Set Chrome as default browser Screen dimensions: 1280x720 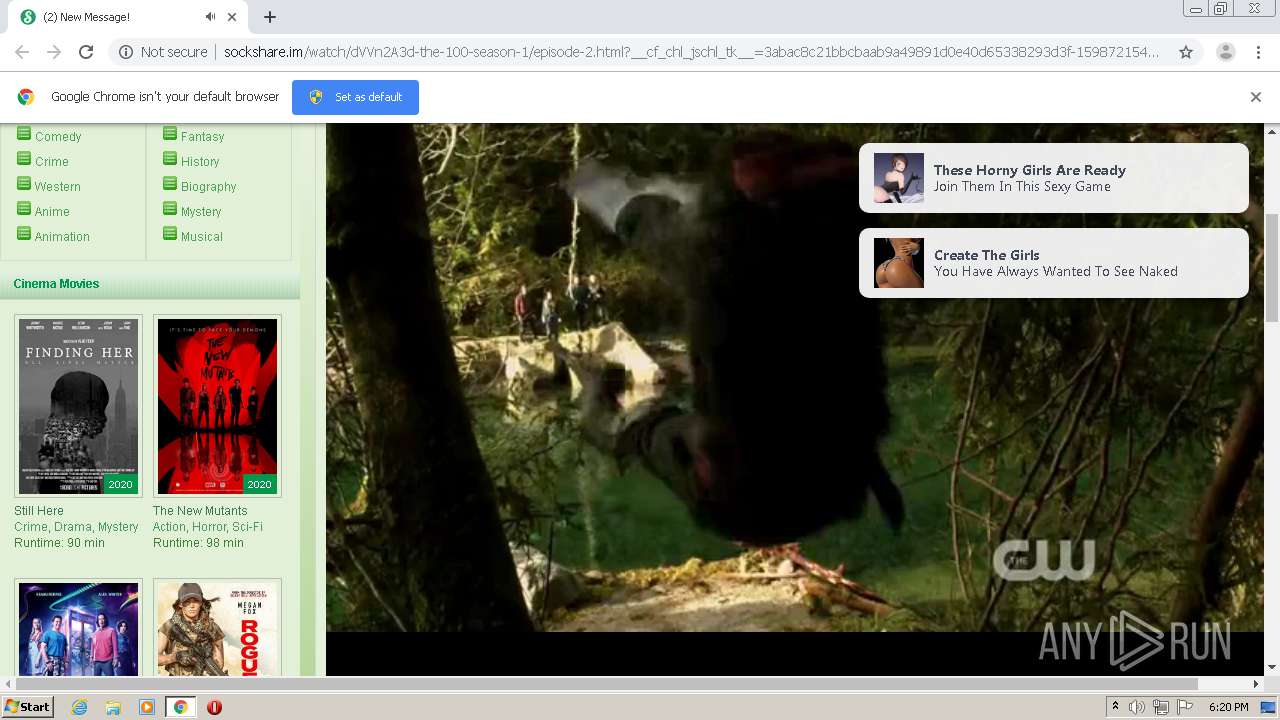click(355, 97)
